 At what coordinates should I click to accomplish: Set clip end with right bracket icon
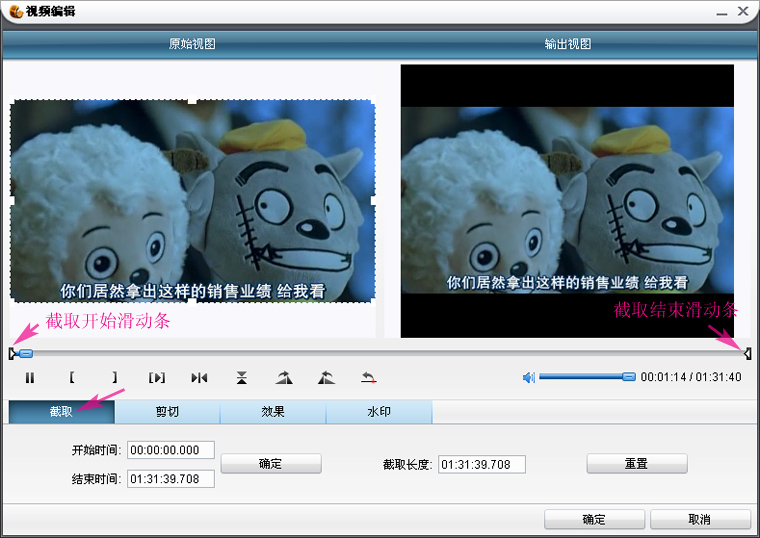114,378
